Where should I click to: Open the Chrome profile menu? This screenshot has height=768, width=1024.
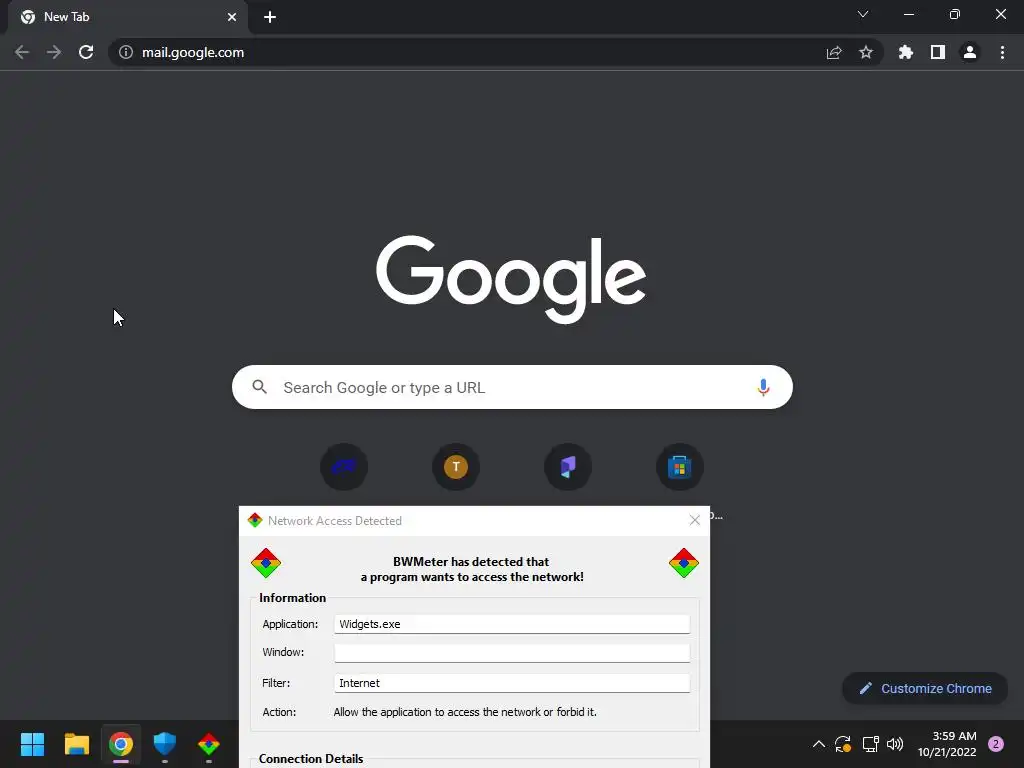(x=970, y=52)
